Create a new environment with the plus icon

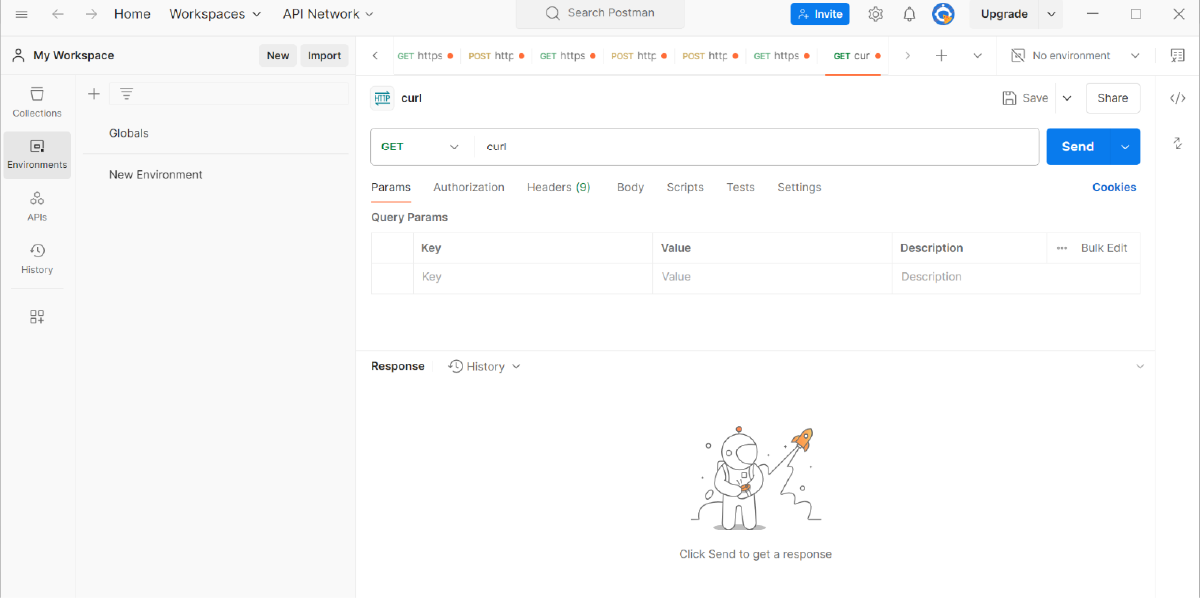93,94
